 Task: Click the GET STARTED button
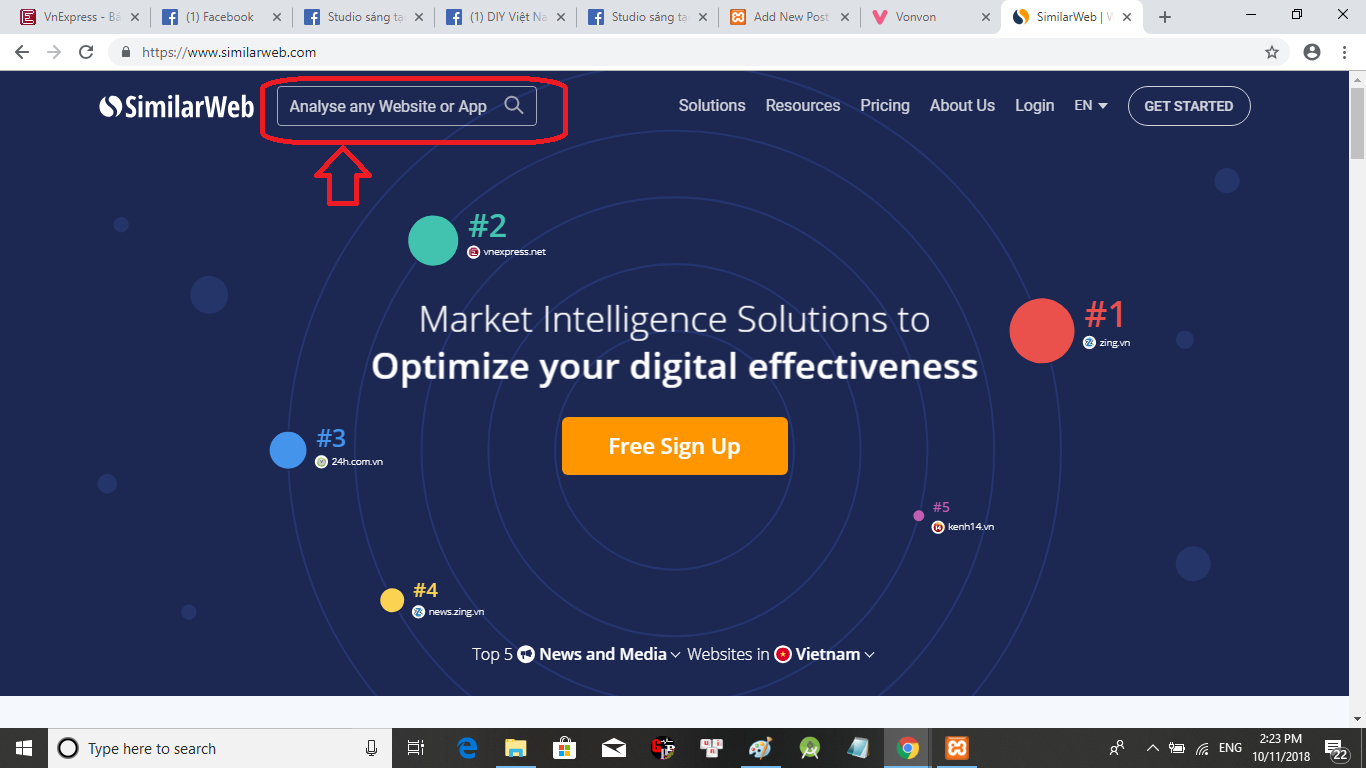[x=1188, y=106]
